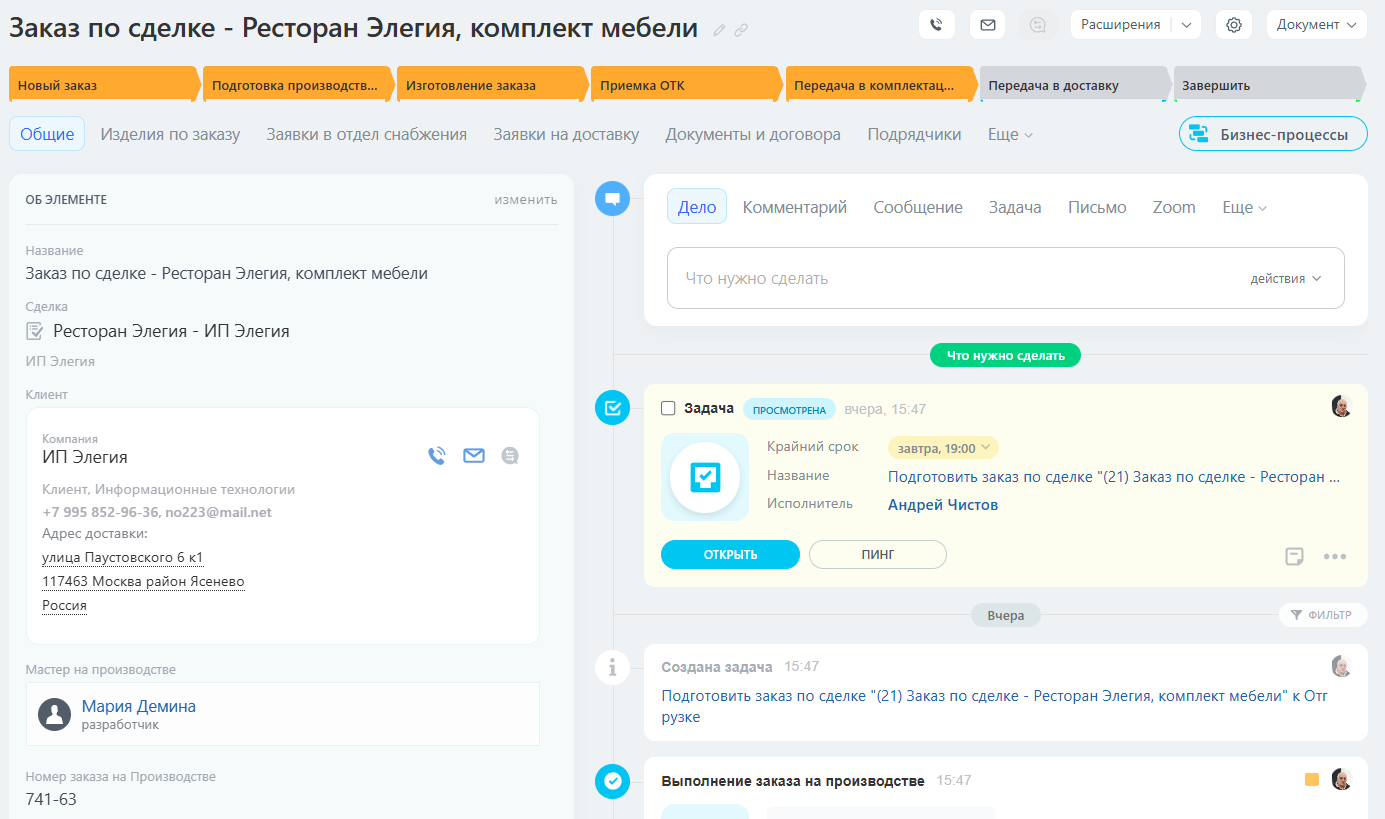Viewport: 1385px width, 819px height.
Task: Open Бизнес-процессы button
Action: (x=1272, y=134)
